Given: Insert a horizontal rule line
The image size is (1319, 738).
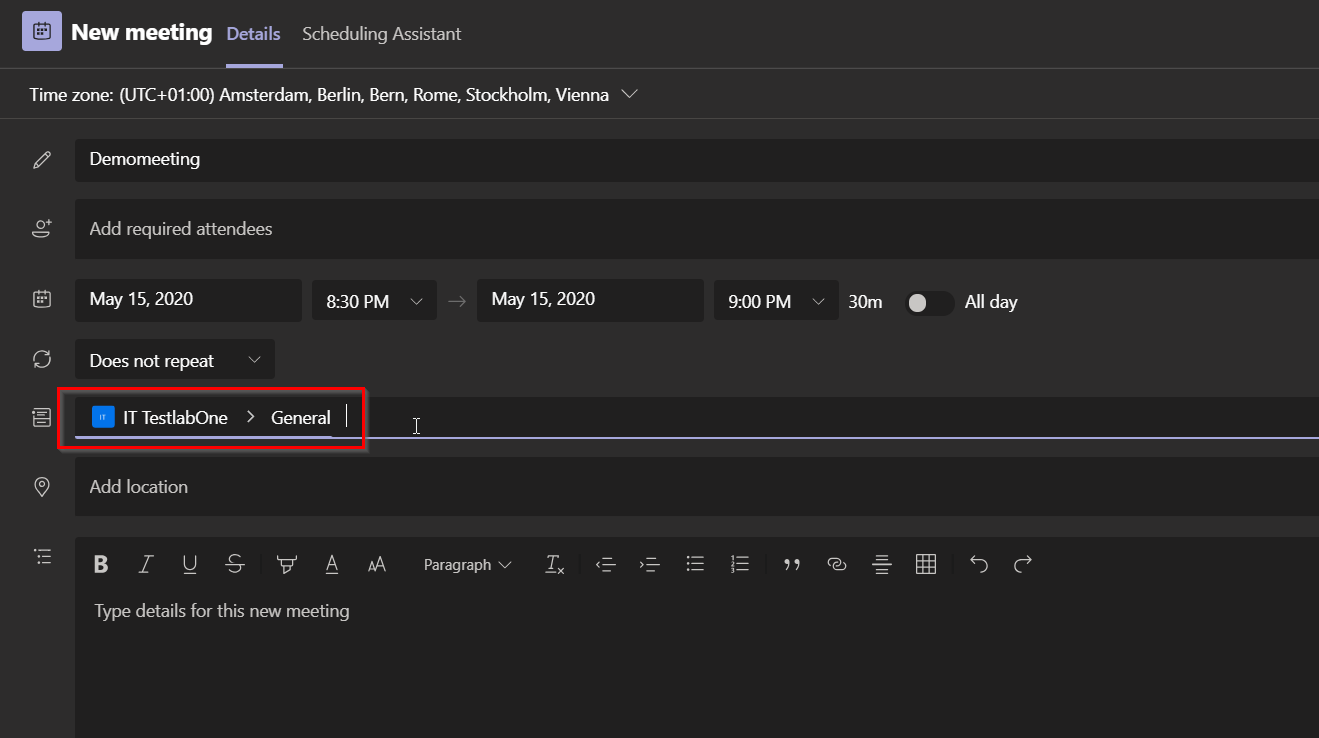Looking at the screenshot, I should [x=881, y=565].
